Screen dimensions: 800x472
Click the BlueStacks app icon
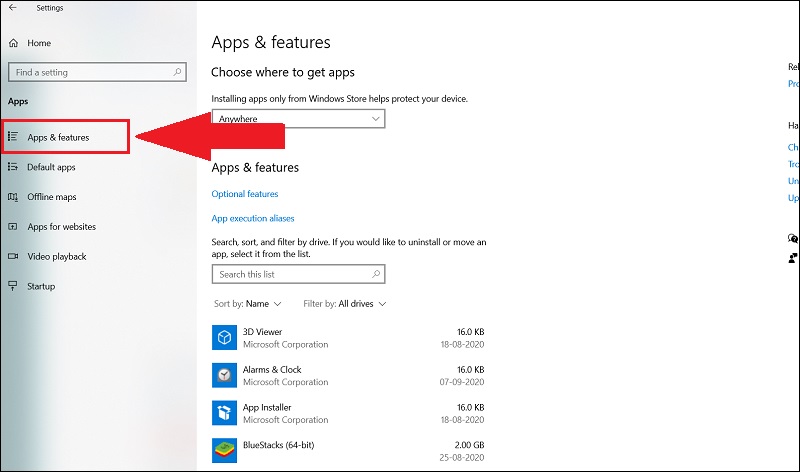click(224, 451)
